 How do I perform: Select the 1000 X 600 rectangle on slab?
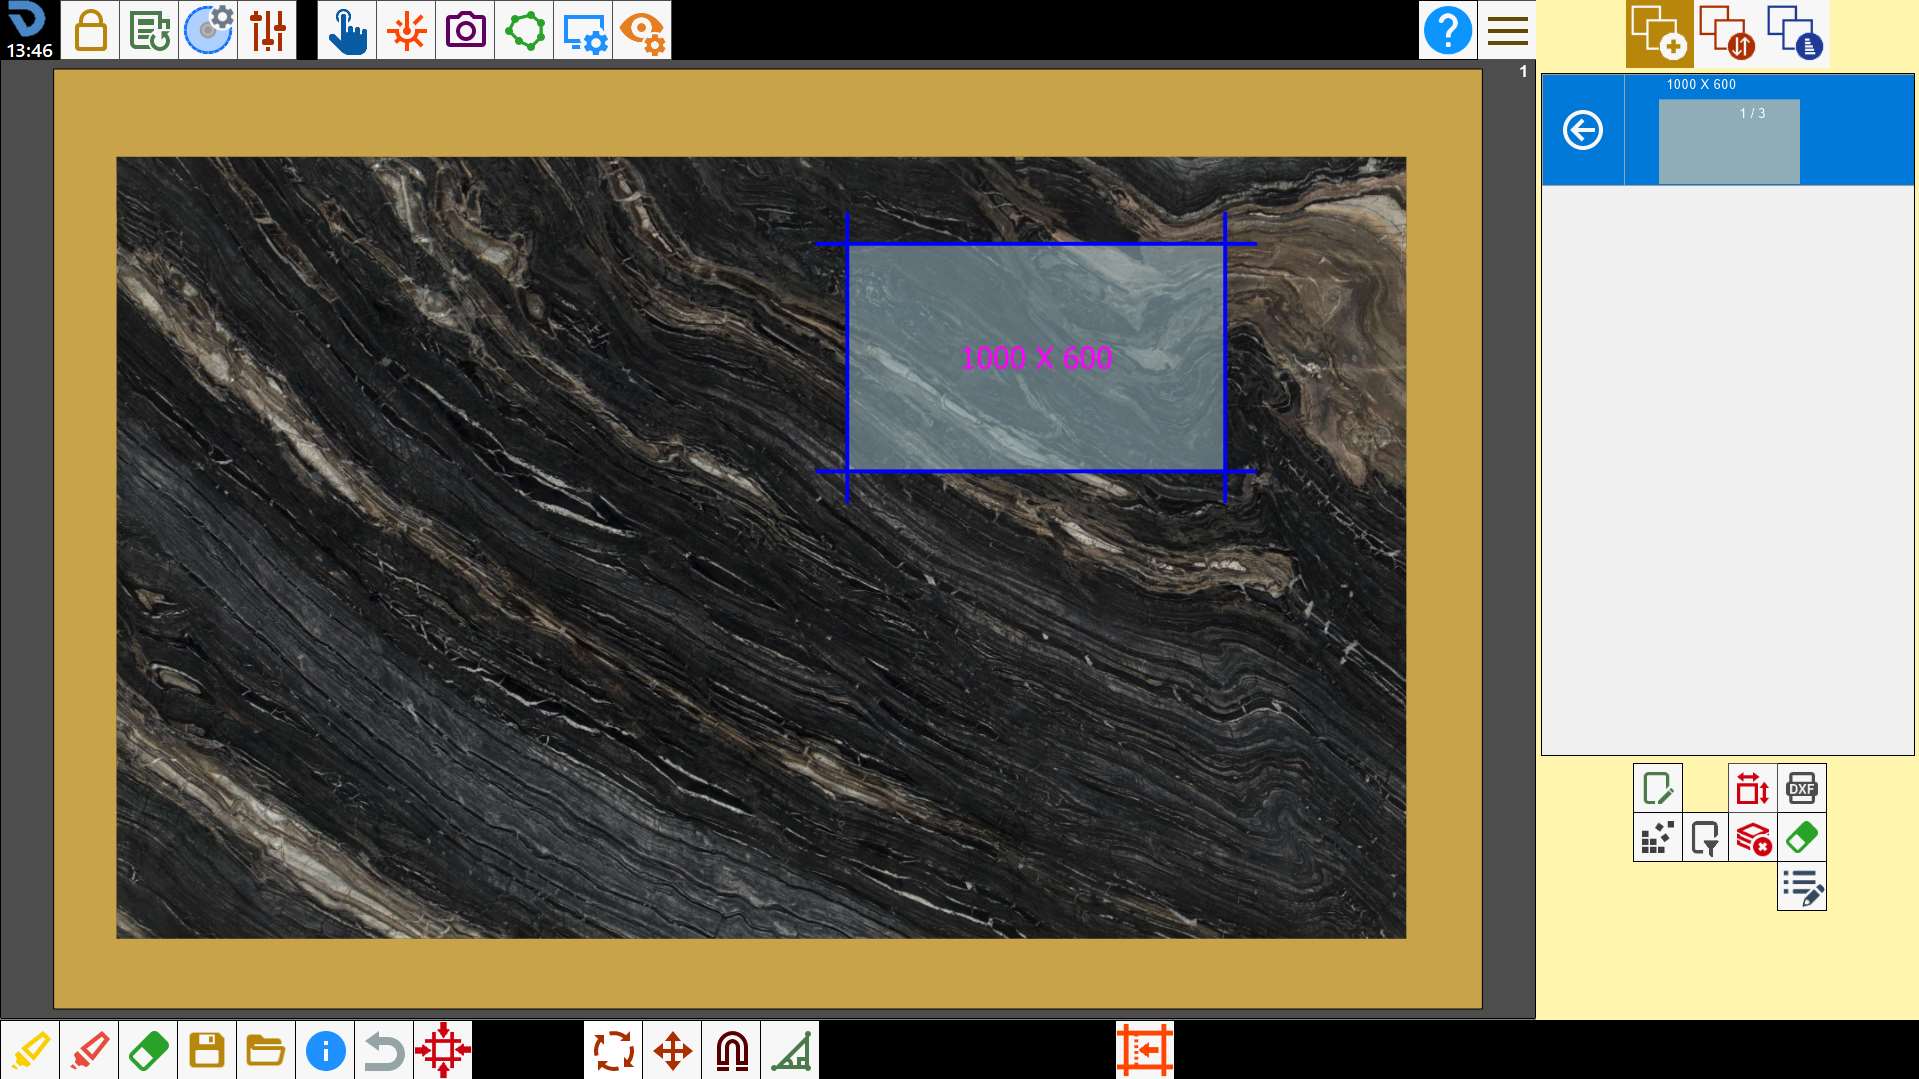coord(1035,357)
